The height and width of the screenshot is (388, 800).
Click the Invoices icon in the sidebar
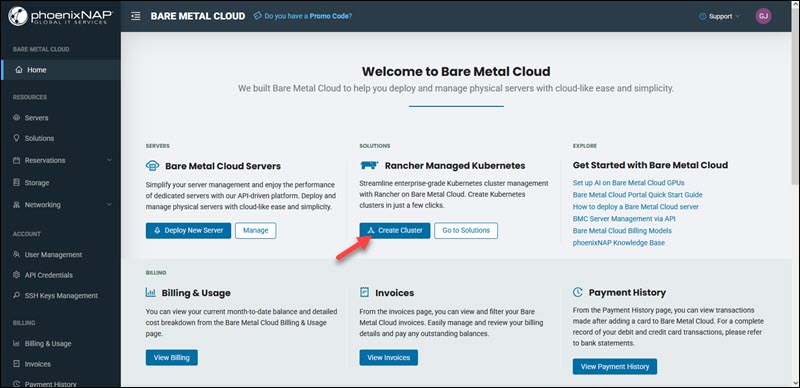(16, 364)
